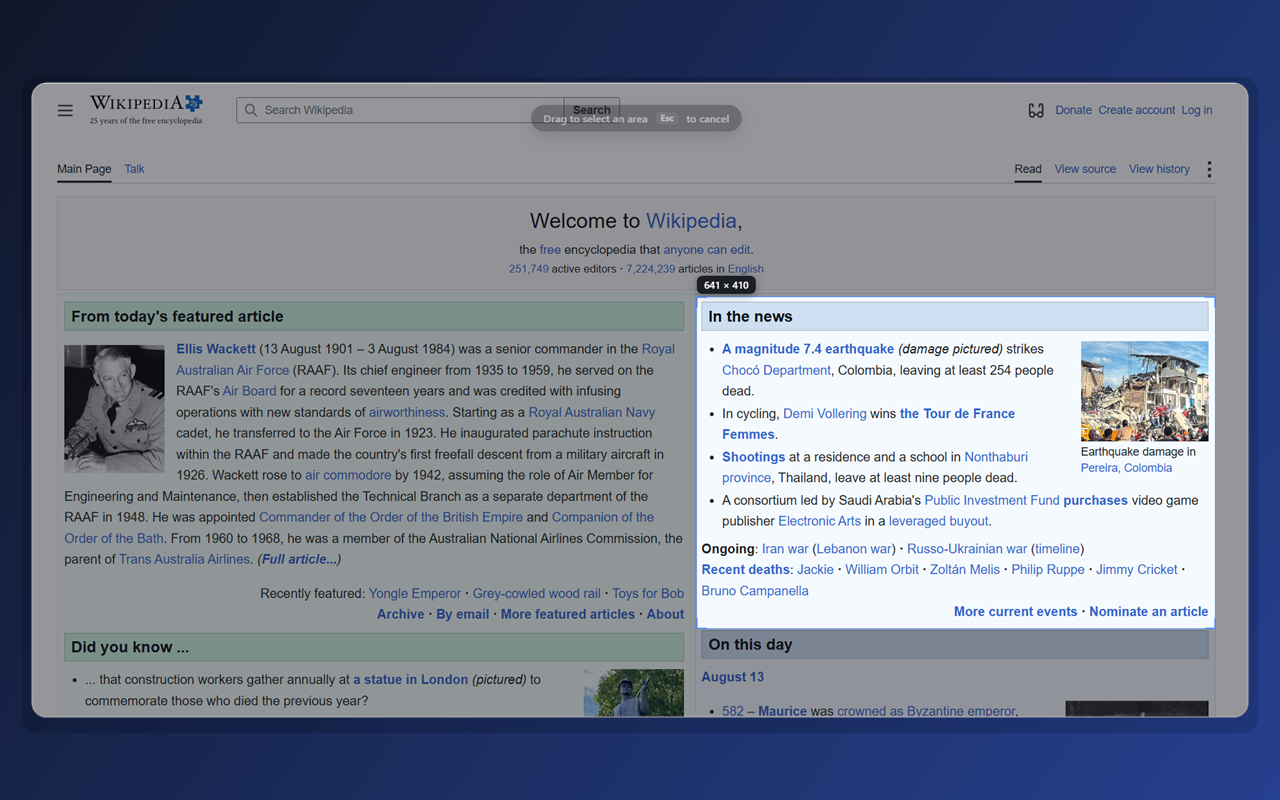This screenshot has height=800, width=1280.
Task: Focus the Search Wikipedia input field
Action: (x=400, y=110)
